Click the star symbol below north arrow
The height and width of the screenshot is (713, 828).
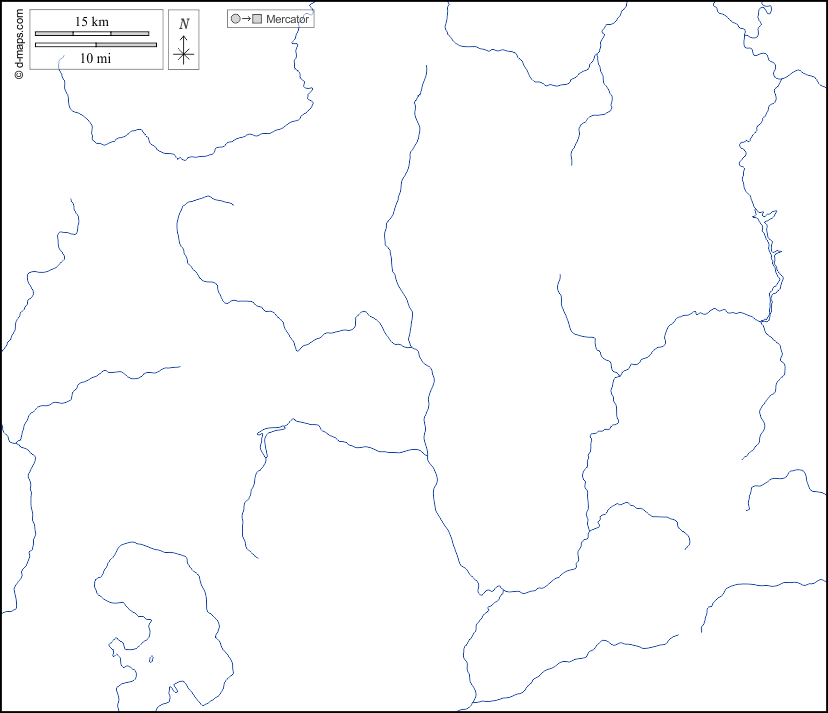pos(183,55)
